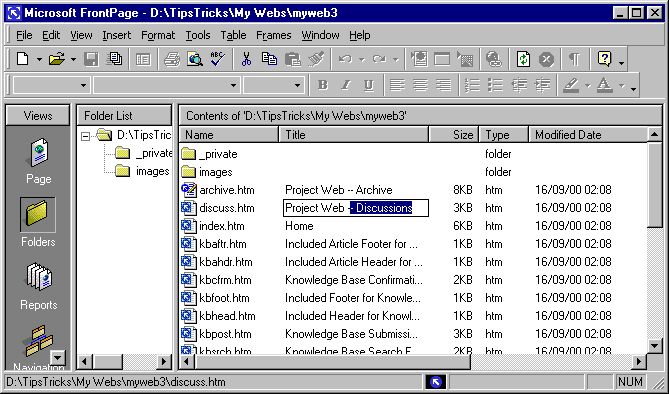Click the Bullets list icon
This screenshot has width=669, height=394.
point(495,85)
